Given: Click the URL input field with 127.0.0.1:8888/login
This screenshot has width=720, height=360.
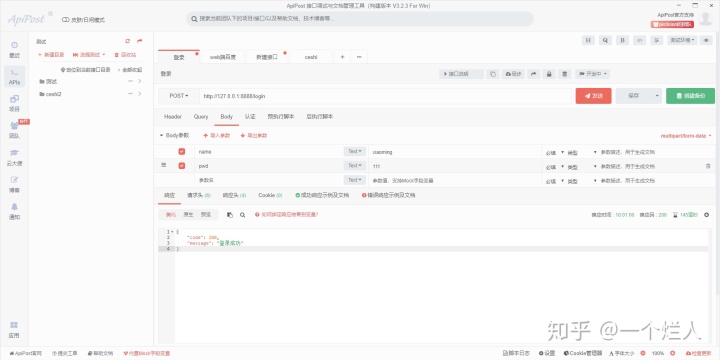Looking at the screenshot, I should point(385,96).
